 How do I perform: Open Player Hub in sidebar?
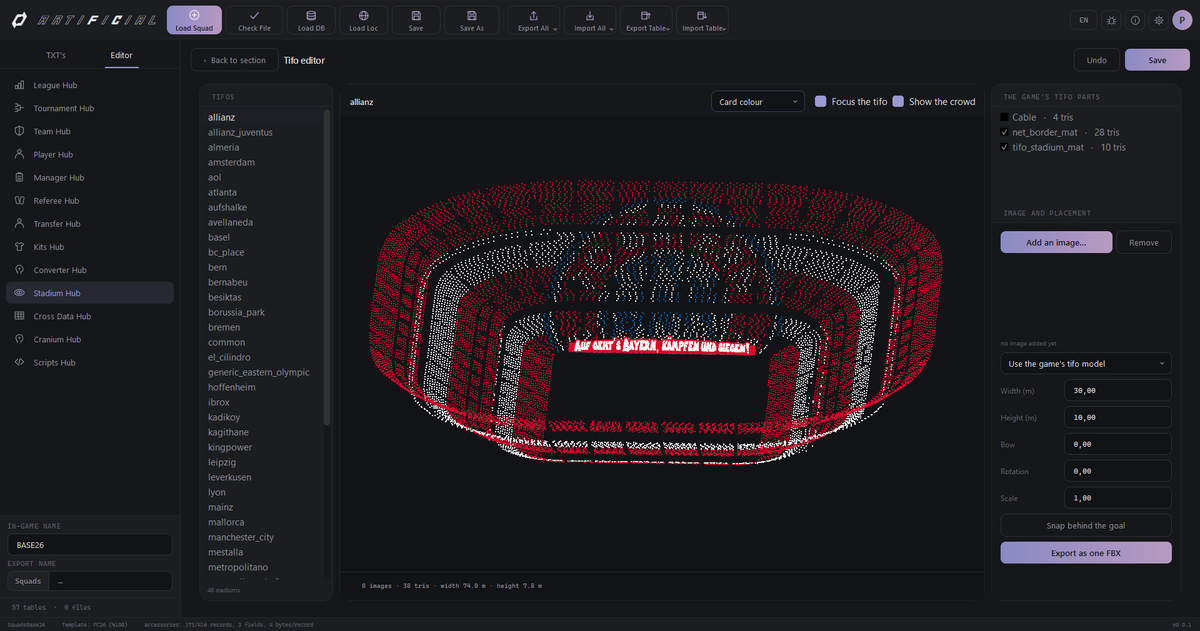click(90, 154)
